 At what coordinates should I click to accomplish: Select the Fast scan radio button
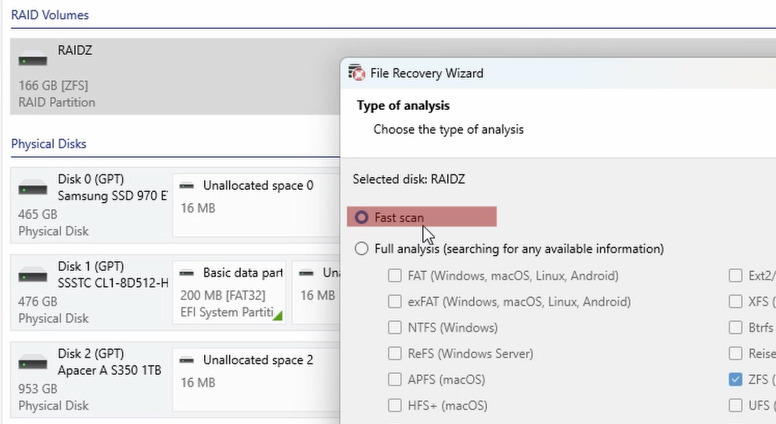pyautogui.click(x=361, y=217)
